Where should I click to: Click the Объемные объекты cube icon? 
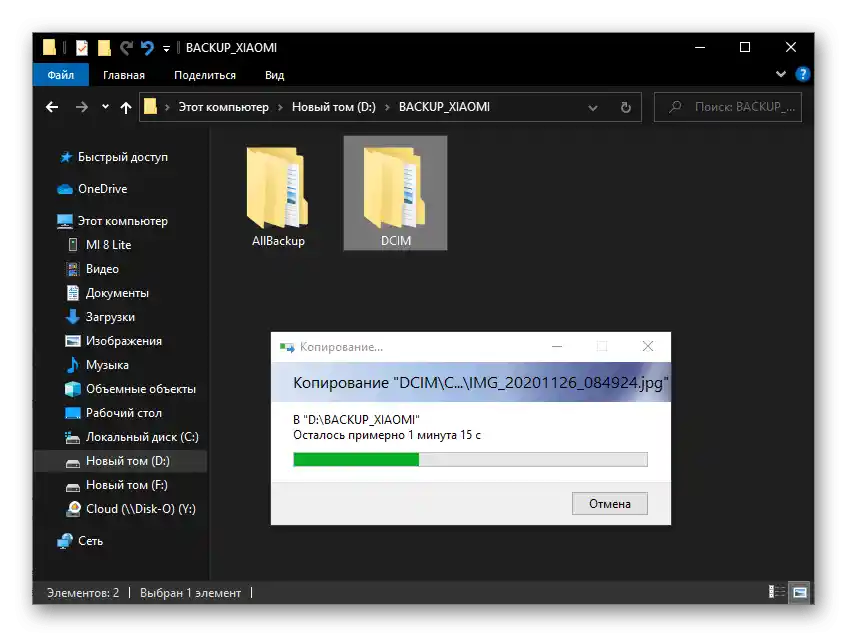pos(72,389)
